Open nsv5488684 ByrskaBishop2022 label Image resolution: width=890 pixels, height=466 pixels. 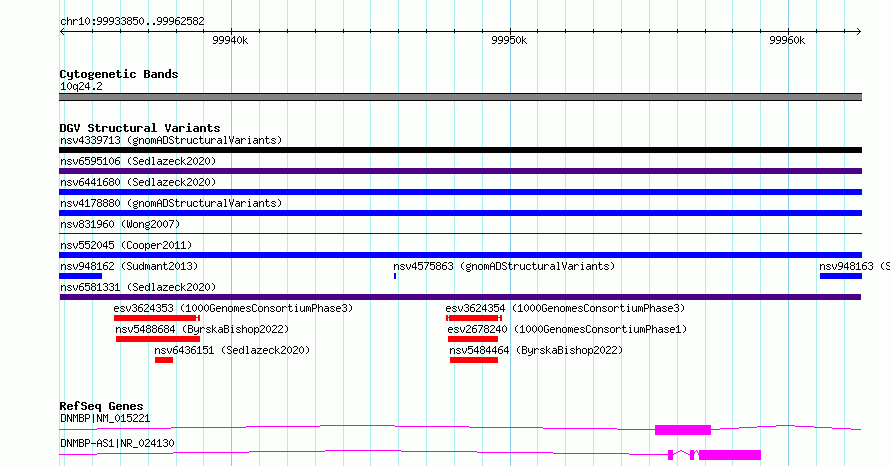click(202, 329)
